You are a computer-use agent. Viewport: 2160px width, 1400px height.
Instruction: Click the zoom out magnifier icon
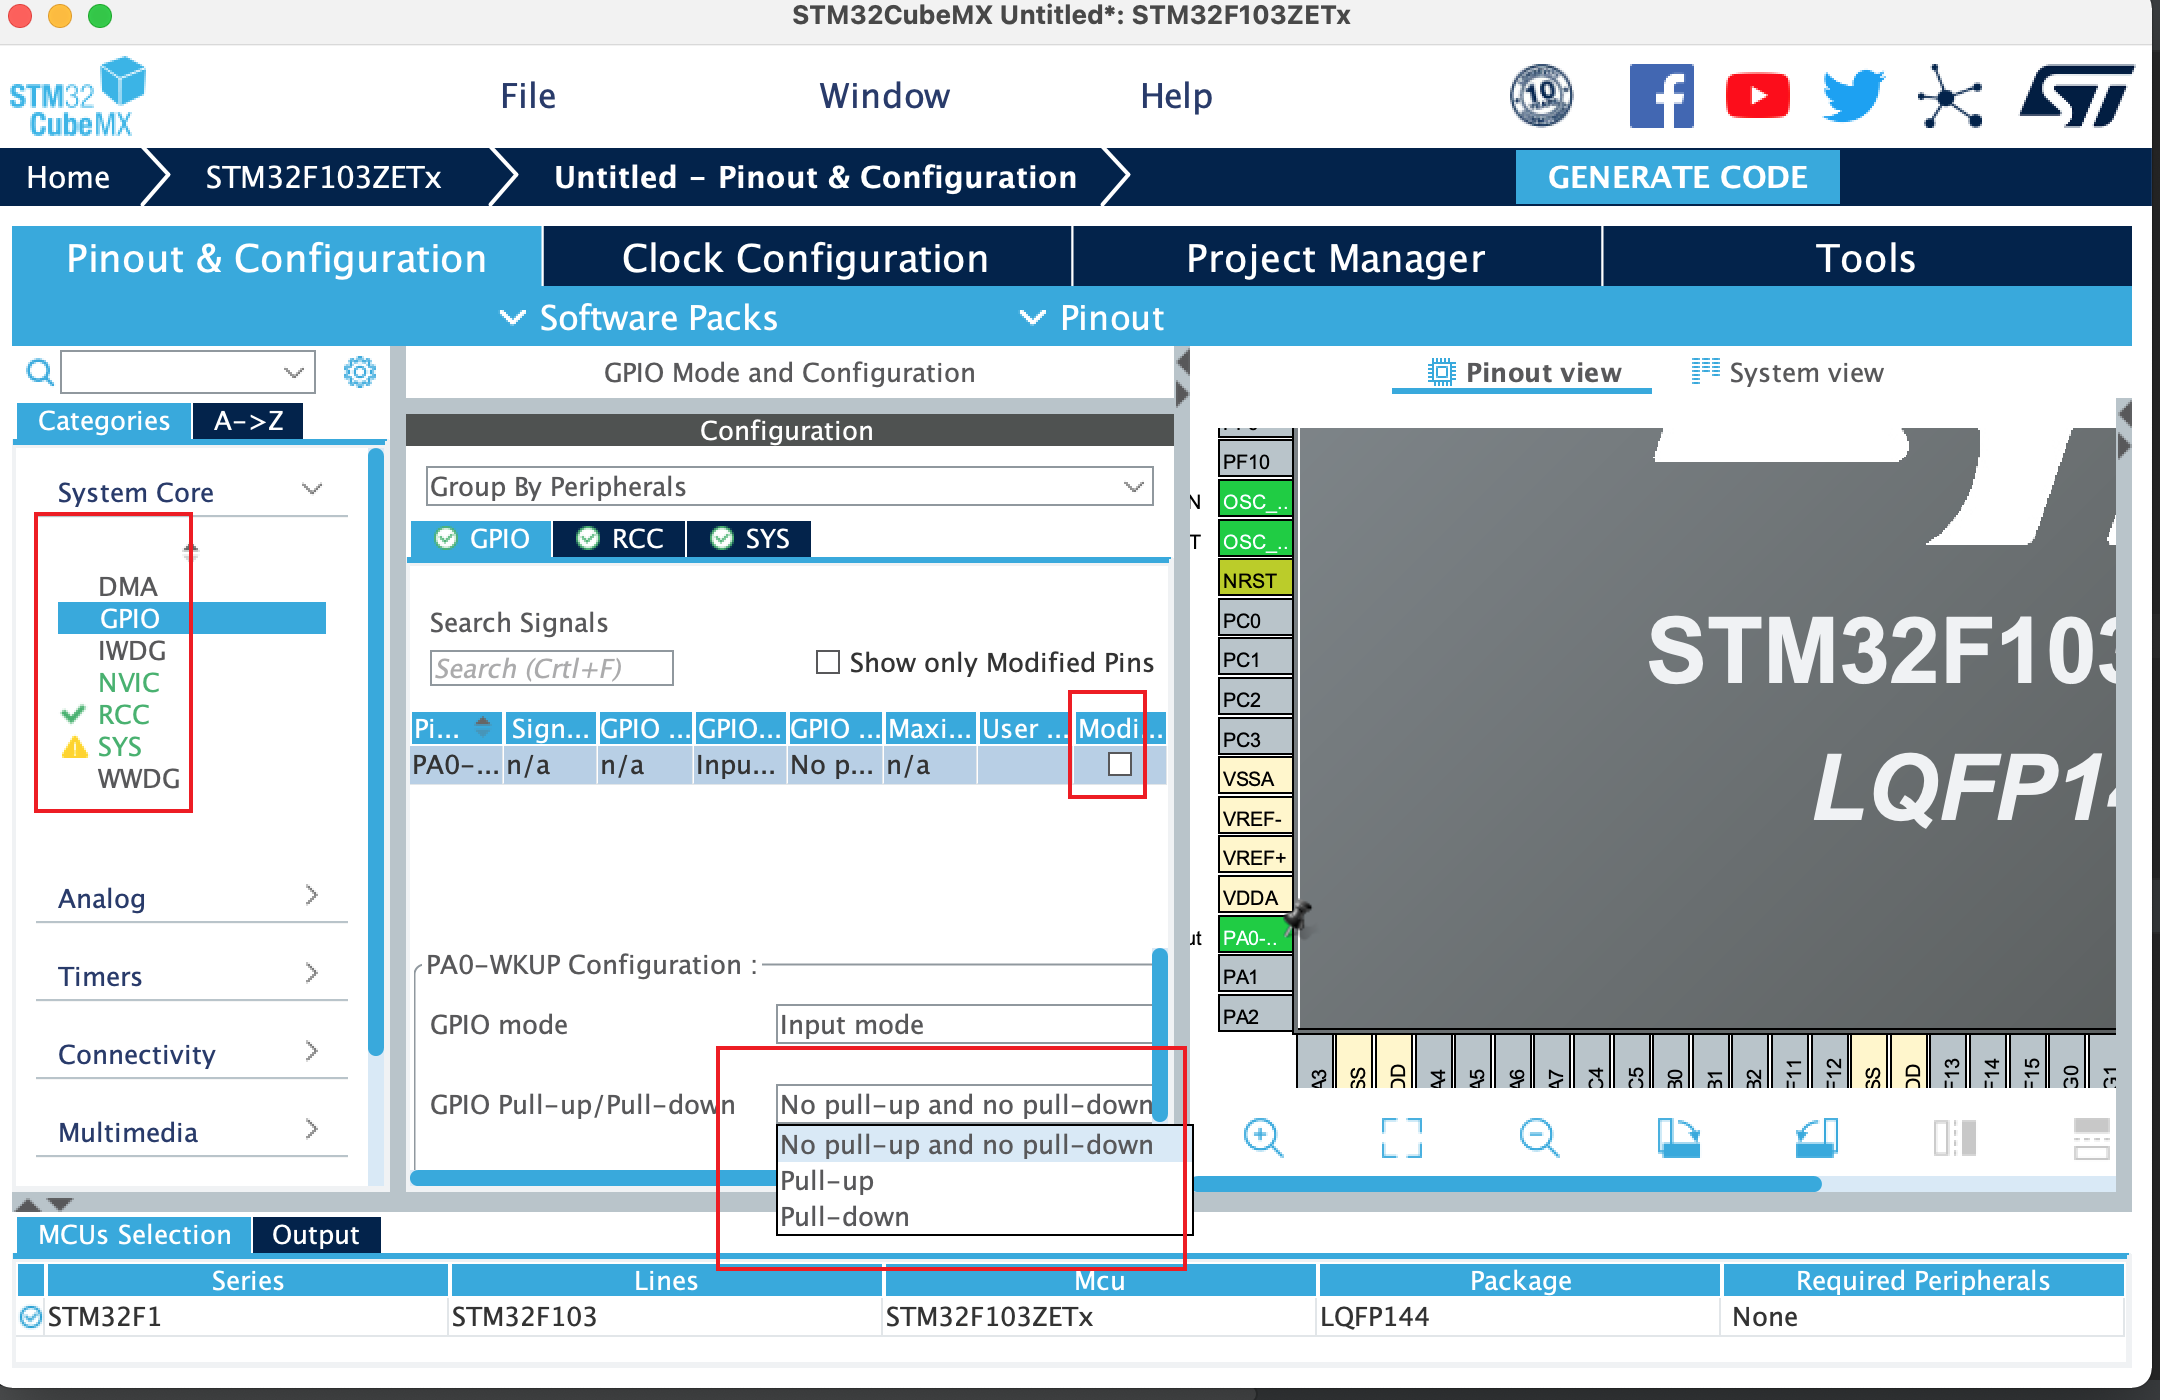pos(1539,1138)
